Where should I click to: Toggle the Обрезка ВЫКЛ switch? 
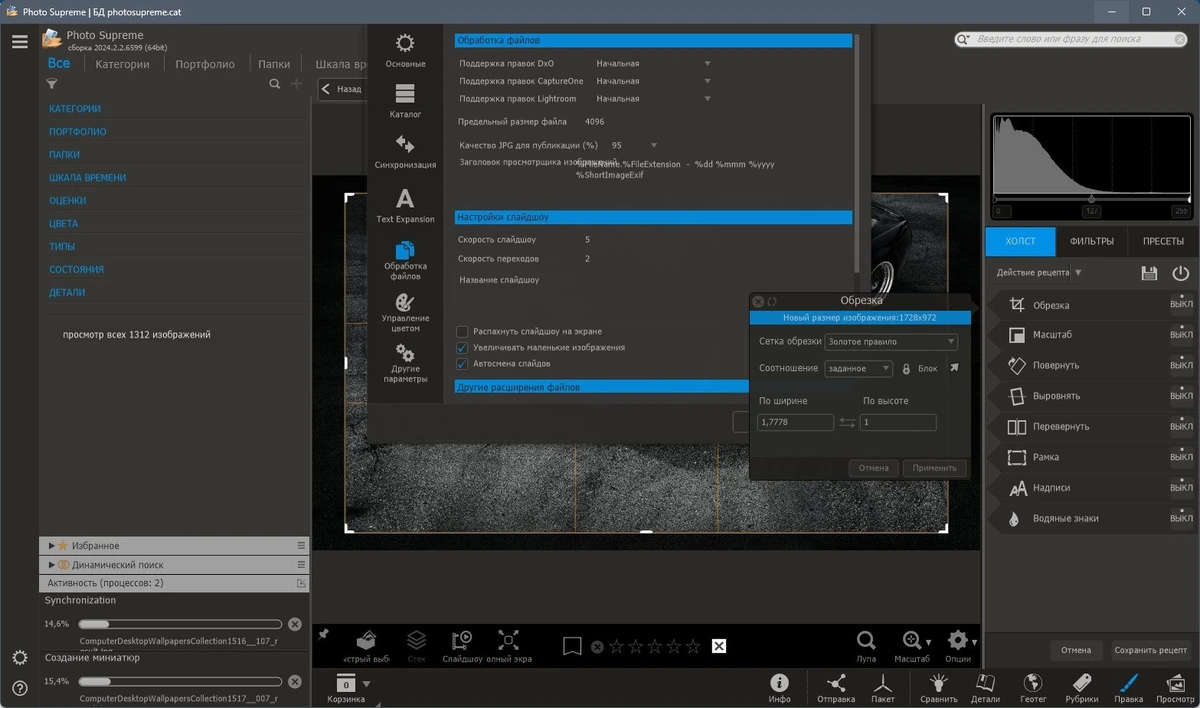[1181, 305]
